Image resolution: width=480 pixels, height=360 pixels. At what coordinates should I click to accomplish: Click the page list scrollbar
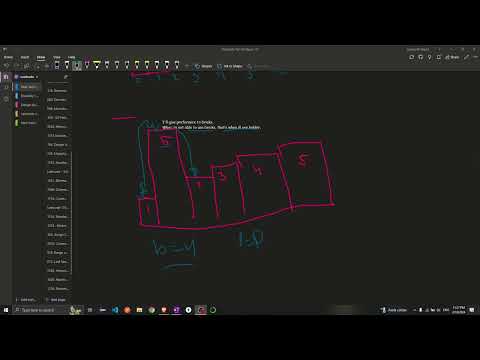(x=71, y=212)
